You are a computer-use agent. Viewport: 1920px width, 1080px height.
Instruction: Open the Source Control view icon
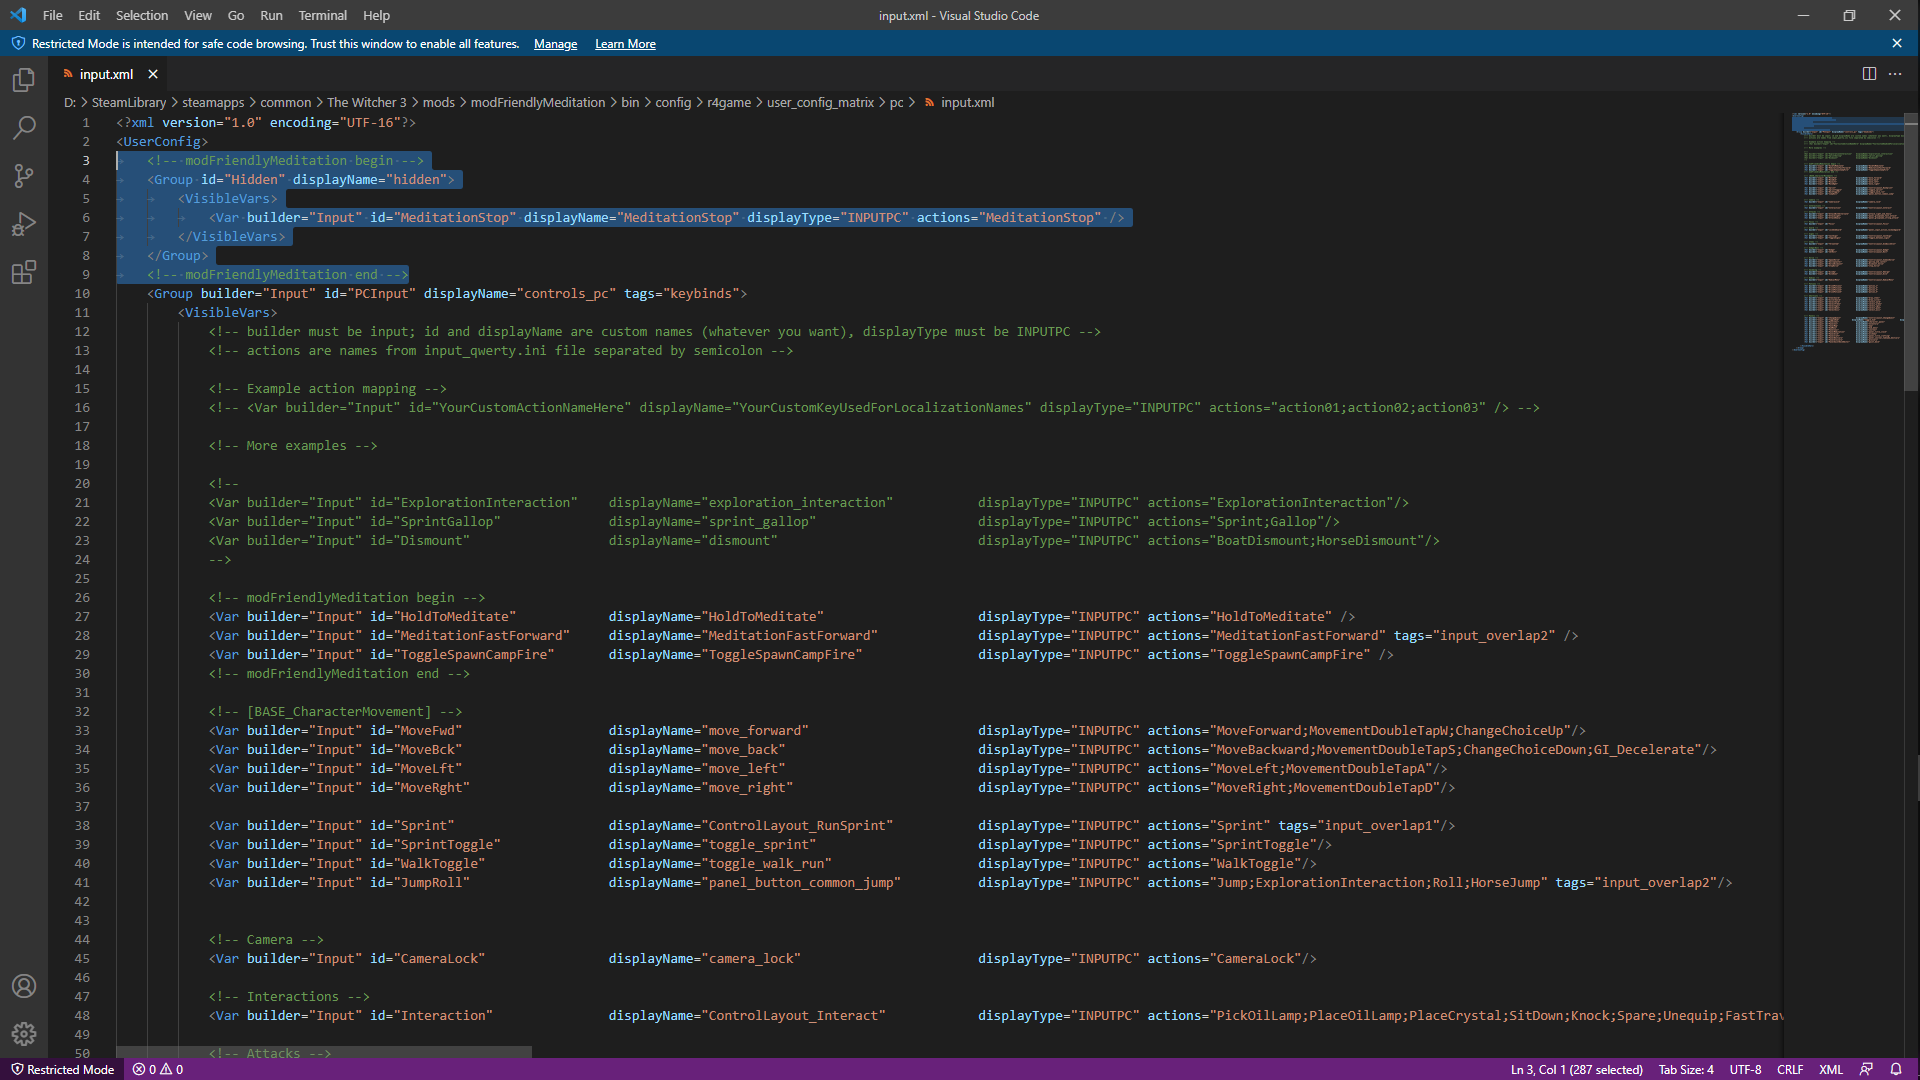point(24,176)
